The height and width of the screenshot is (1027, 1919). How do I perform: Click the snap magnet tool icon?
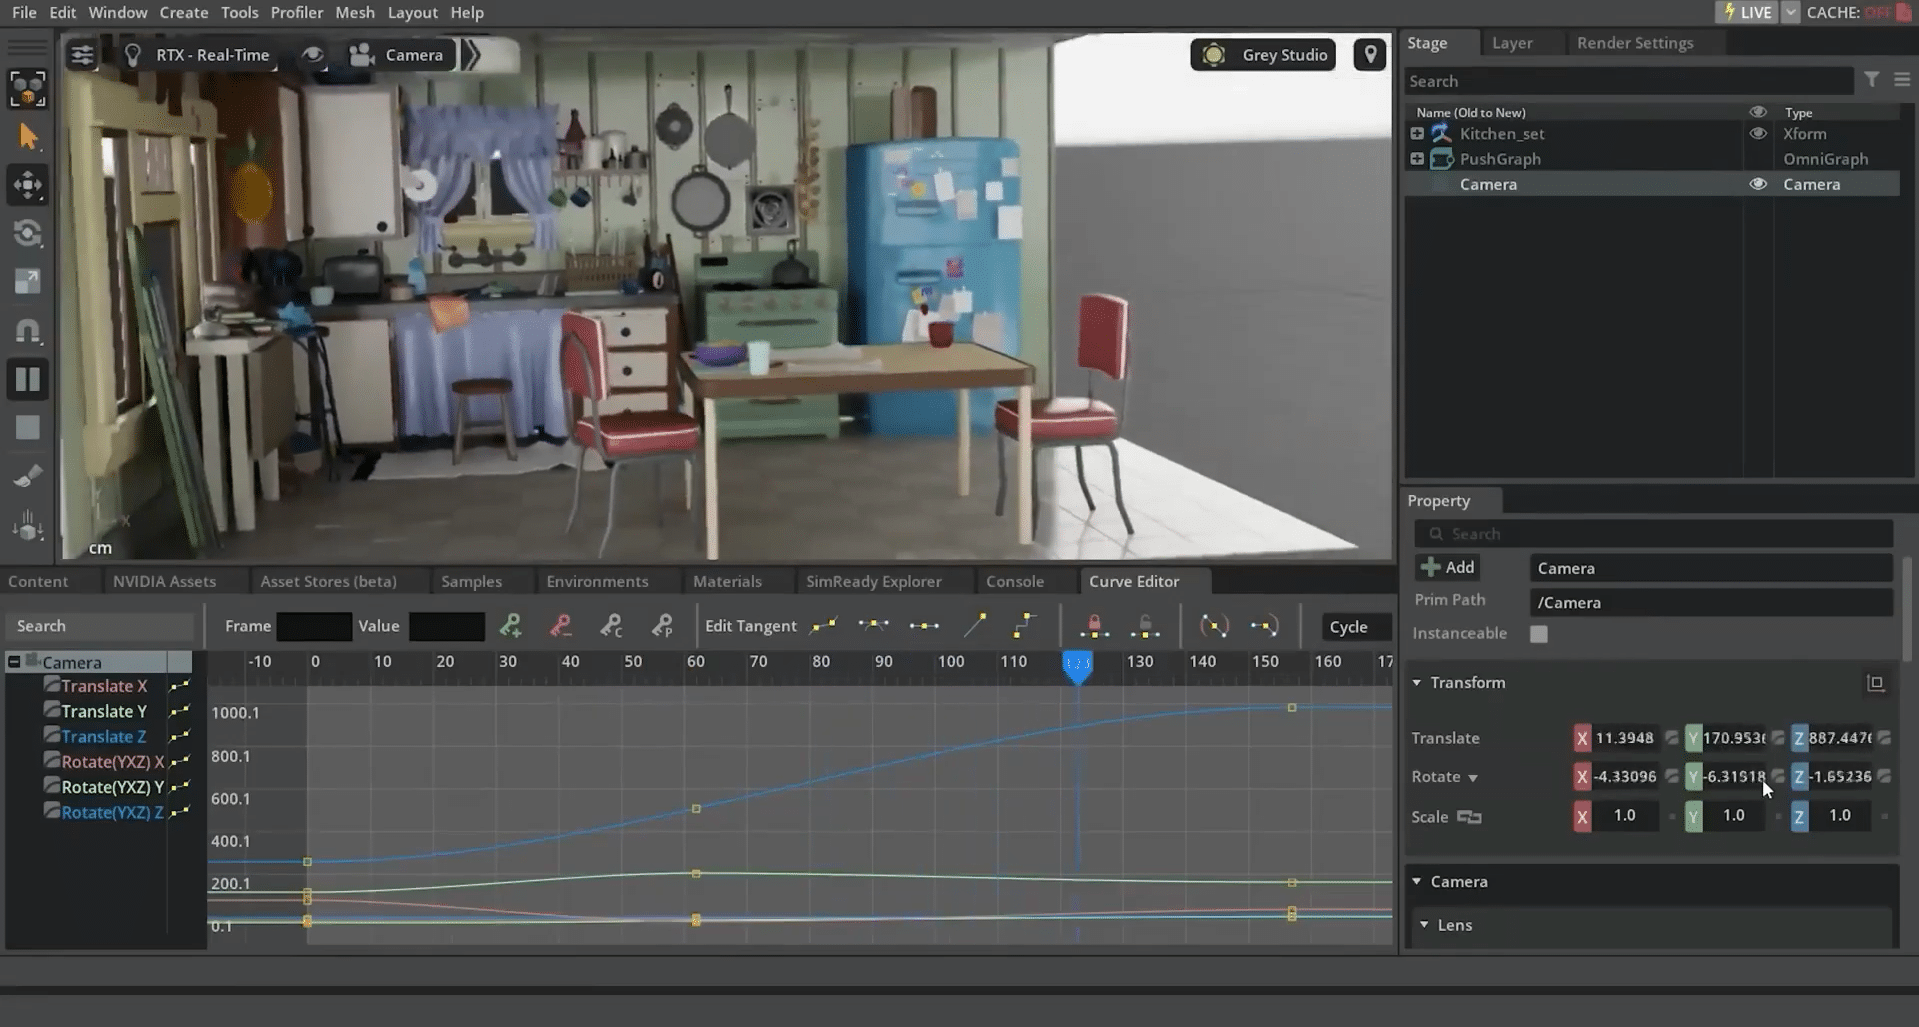28,330
